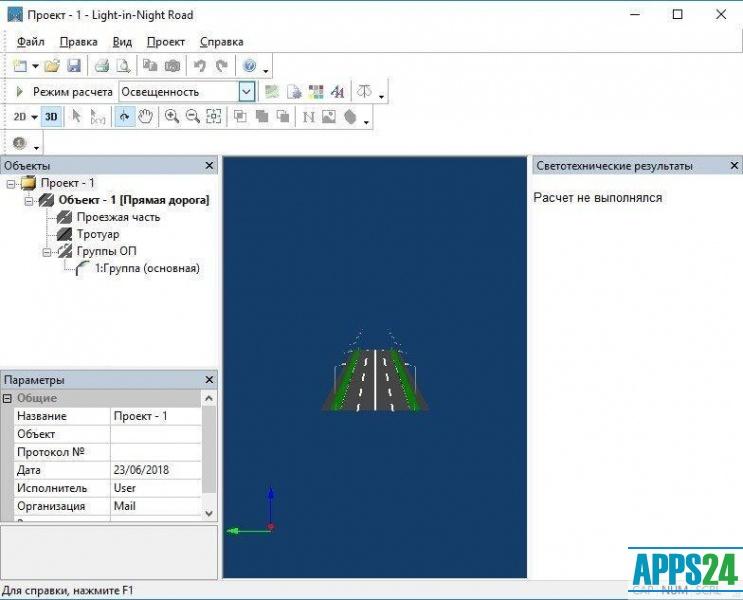Redo the last action
Image resolution: width=743 pixels, height=600 pixels.
click(x=221, y=65)
